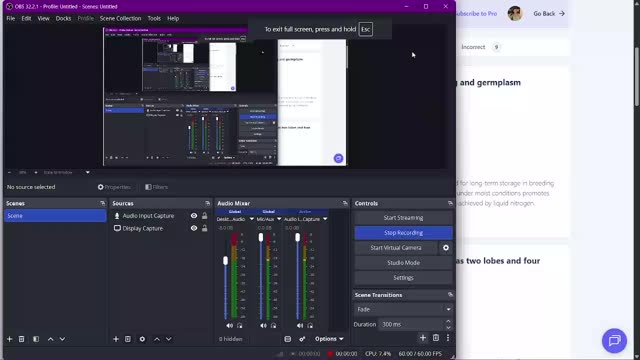Toggle Display Capture visibility eye
The image size is (640, 360).
point(194,228)
